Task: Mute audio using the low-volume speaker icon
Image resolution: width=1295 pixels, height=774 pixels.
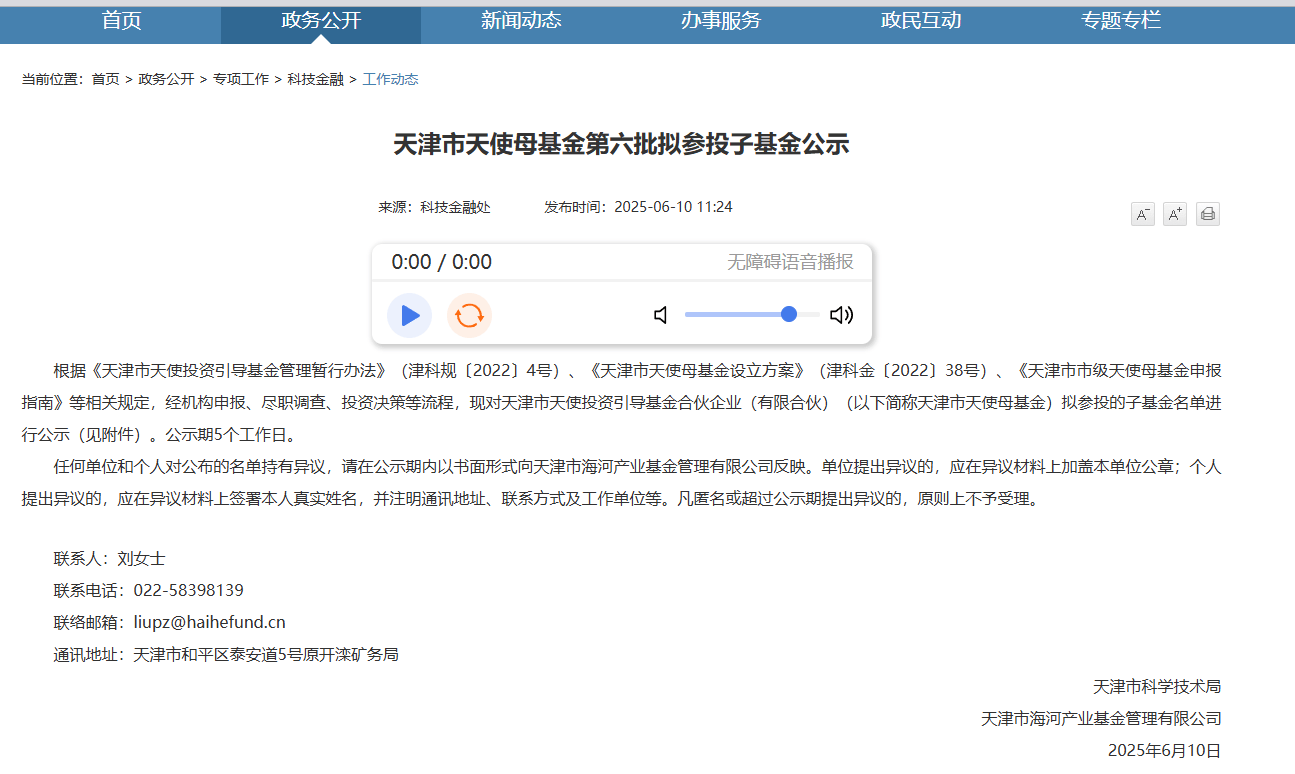Action: pos(661,315)
